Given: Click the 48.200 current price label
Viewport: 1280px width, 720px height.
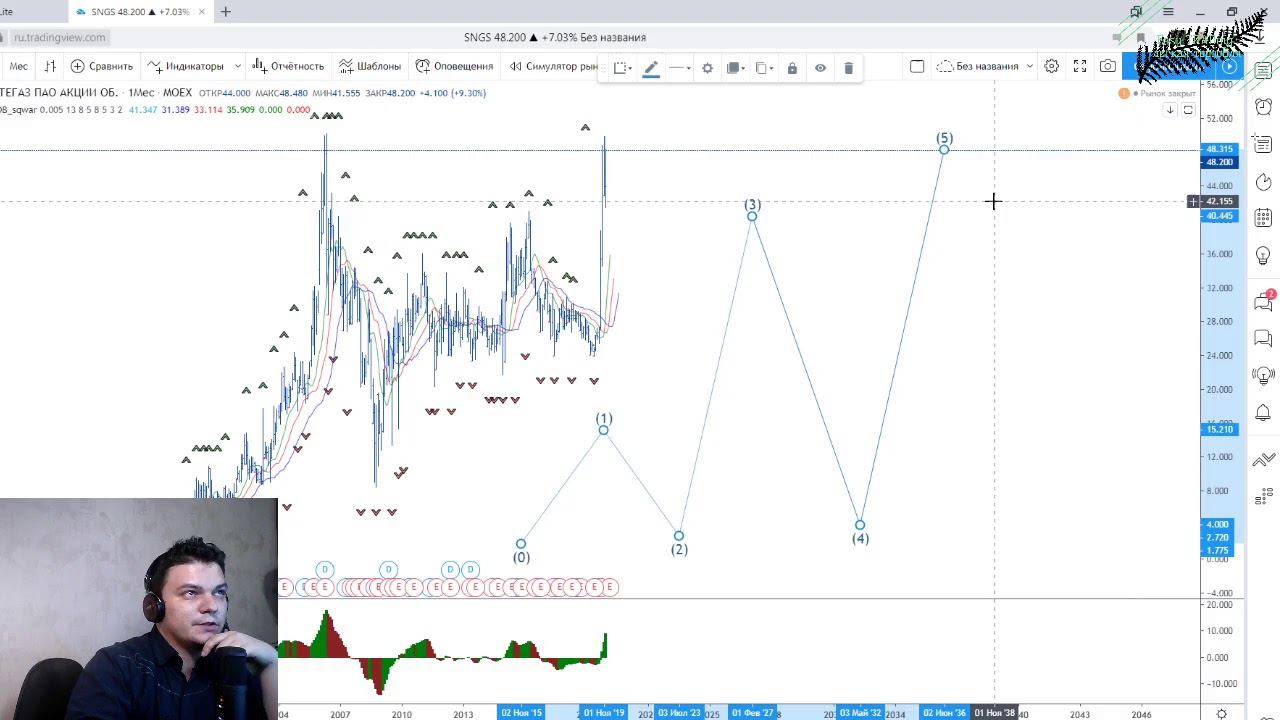Looking at the screenshot, I should [x=1219, y=162].
